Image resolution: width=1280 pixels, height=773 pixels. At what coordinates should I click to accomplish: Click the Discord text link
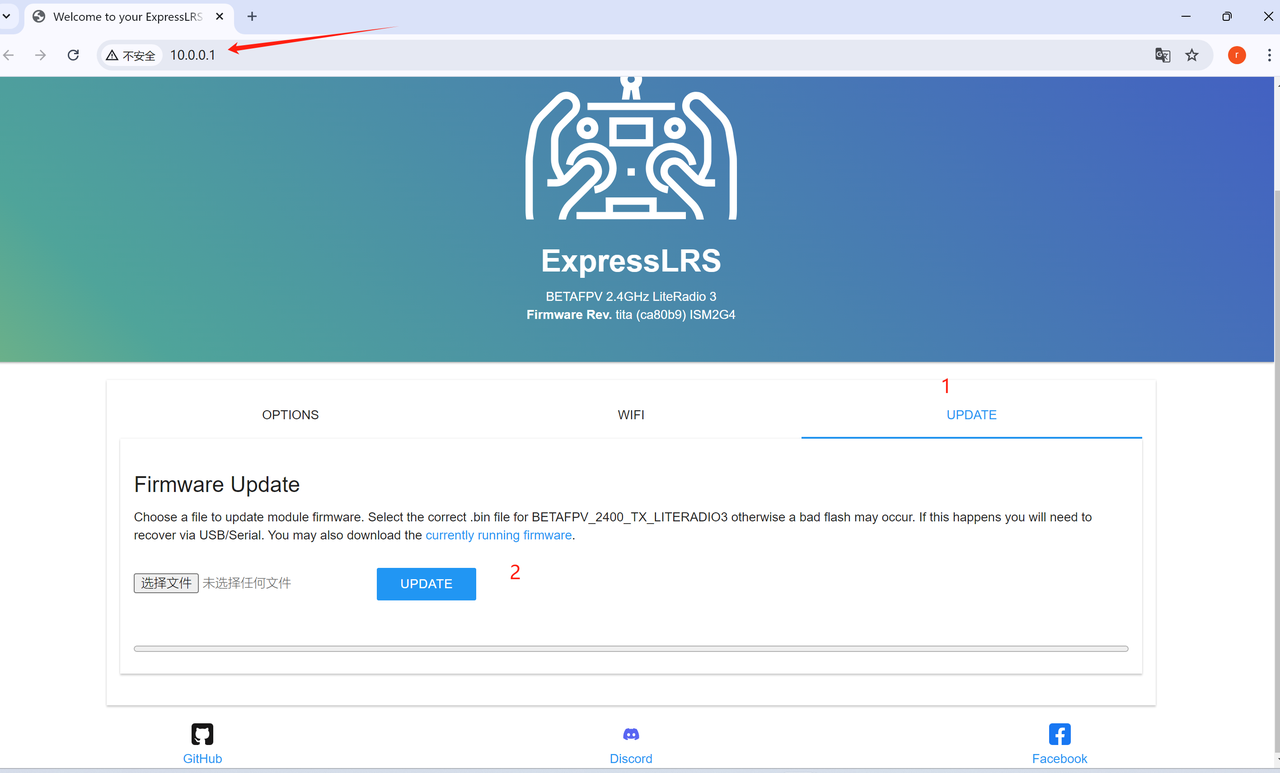pos(631,759)
